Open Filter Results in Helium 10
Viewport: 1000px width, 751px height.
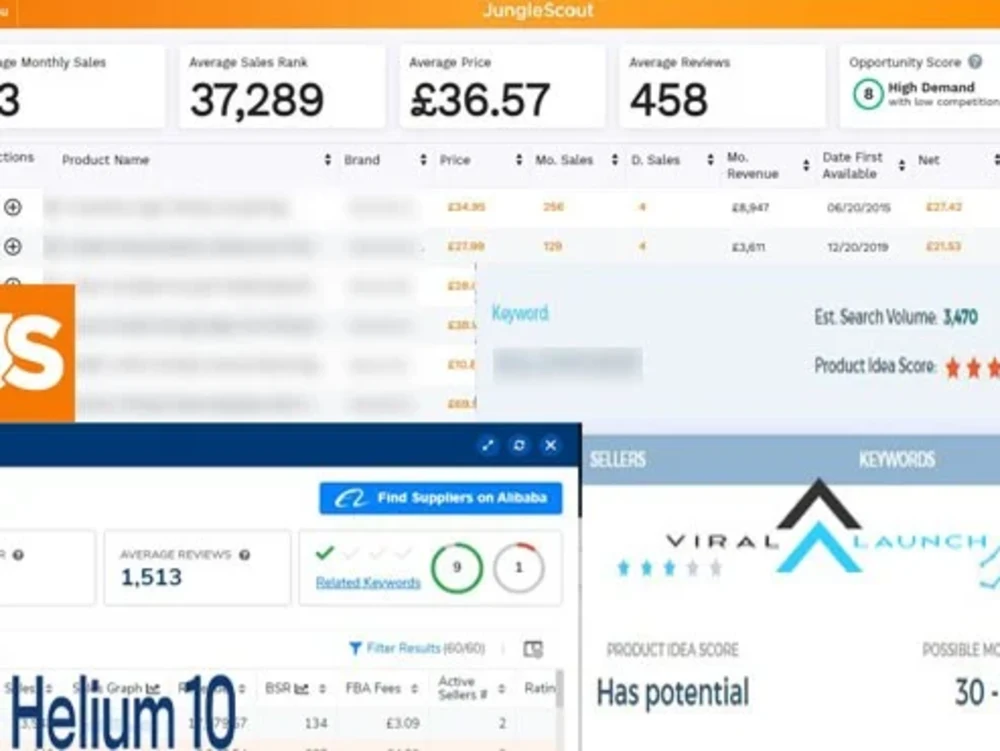click(x=417, y=648)
